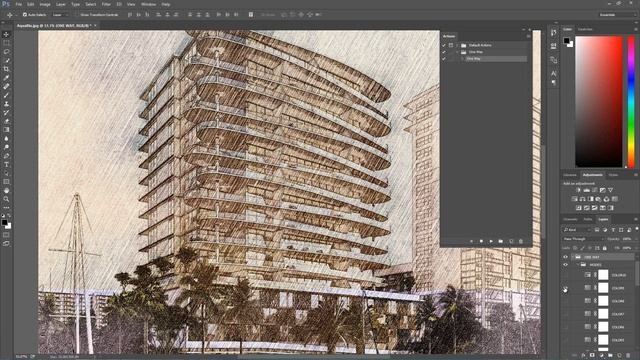The width and height of the screenshot is (640, 360).
Task: Switch to the Swatches tab
Action: coord(585,29)
